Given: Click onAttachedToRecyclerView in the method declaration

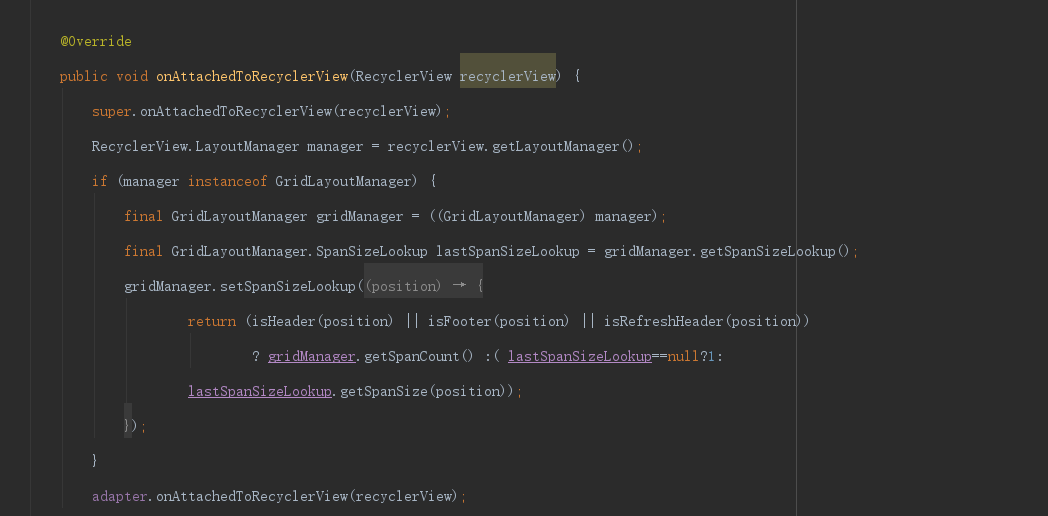Looking at the screenshot, I should (x=252, y=76).
